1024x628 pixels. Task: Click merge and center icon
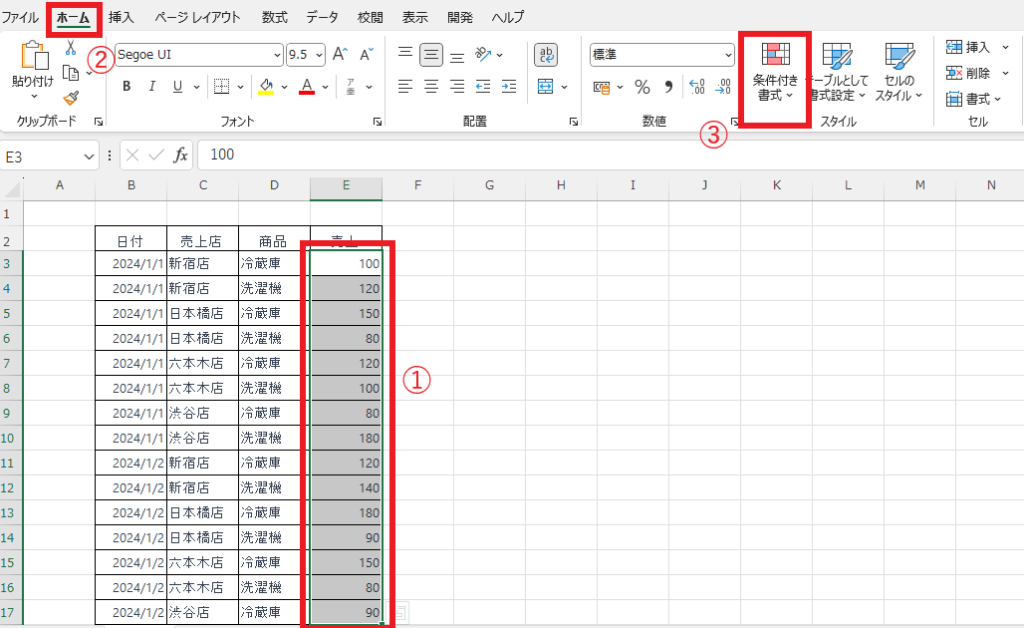coord(545,86)
